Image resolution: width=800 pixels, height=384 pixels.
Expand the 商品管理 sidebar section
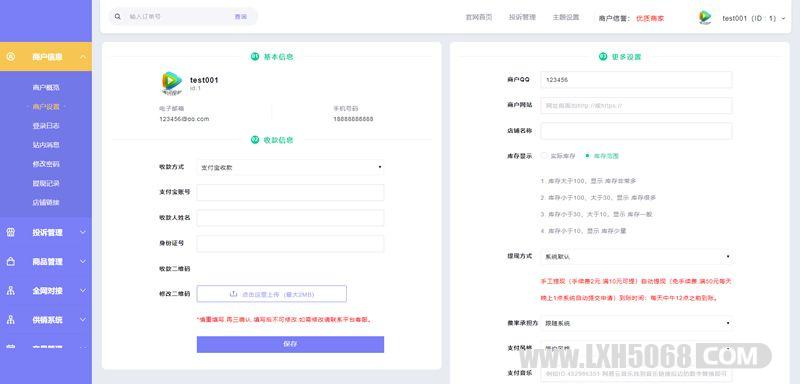click(83, 262)
